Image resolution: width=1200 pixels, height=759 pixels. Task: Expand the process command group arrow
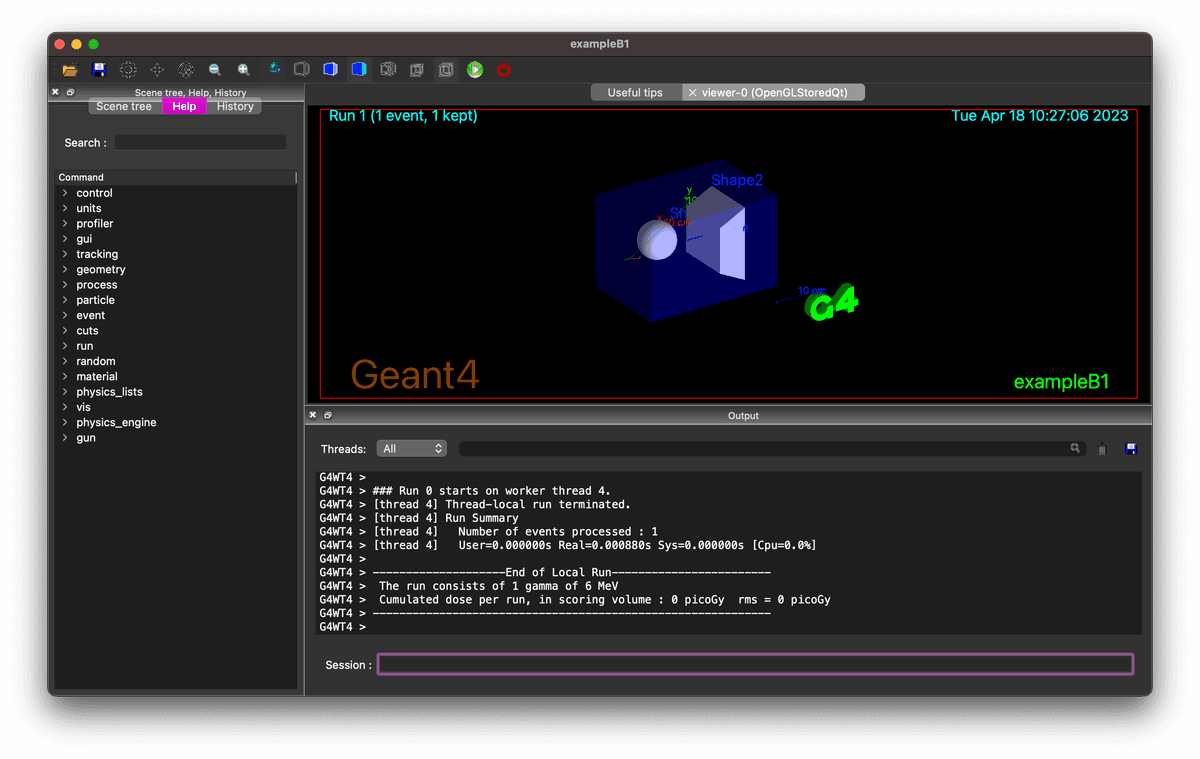pyautogui.click(x=65, y=285)
